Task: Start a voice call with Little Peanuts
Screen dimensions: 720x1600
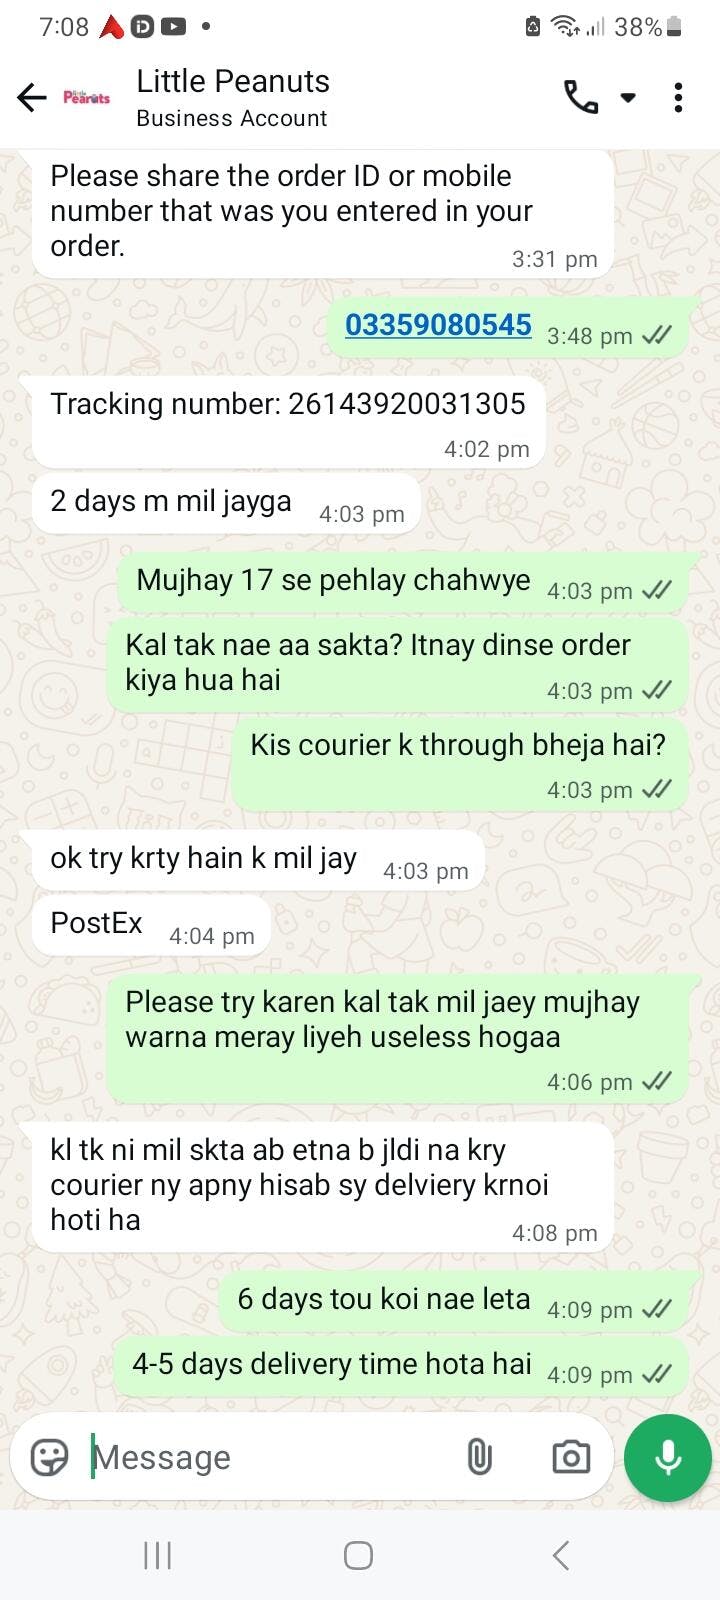Action: point(581,97)
